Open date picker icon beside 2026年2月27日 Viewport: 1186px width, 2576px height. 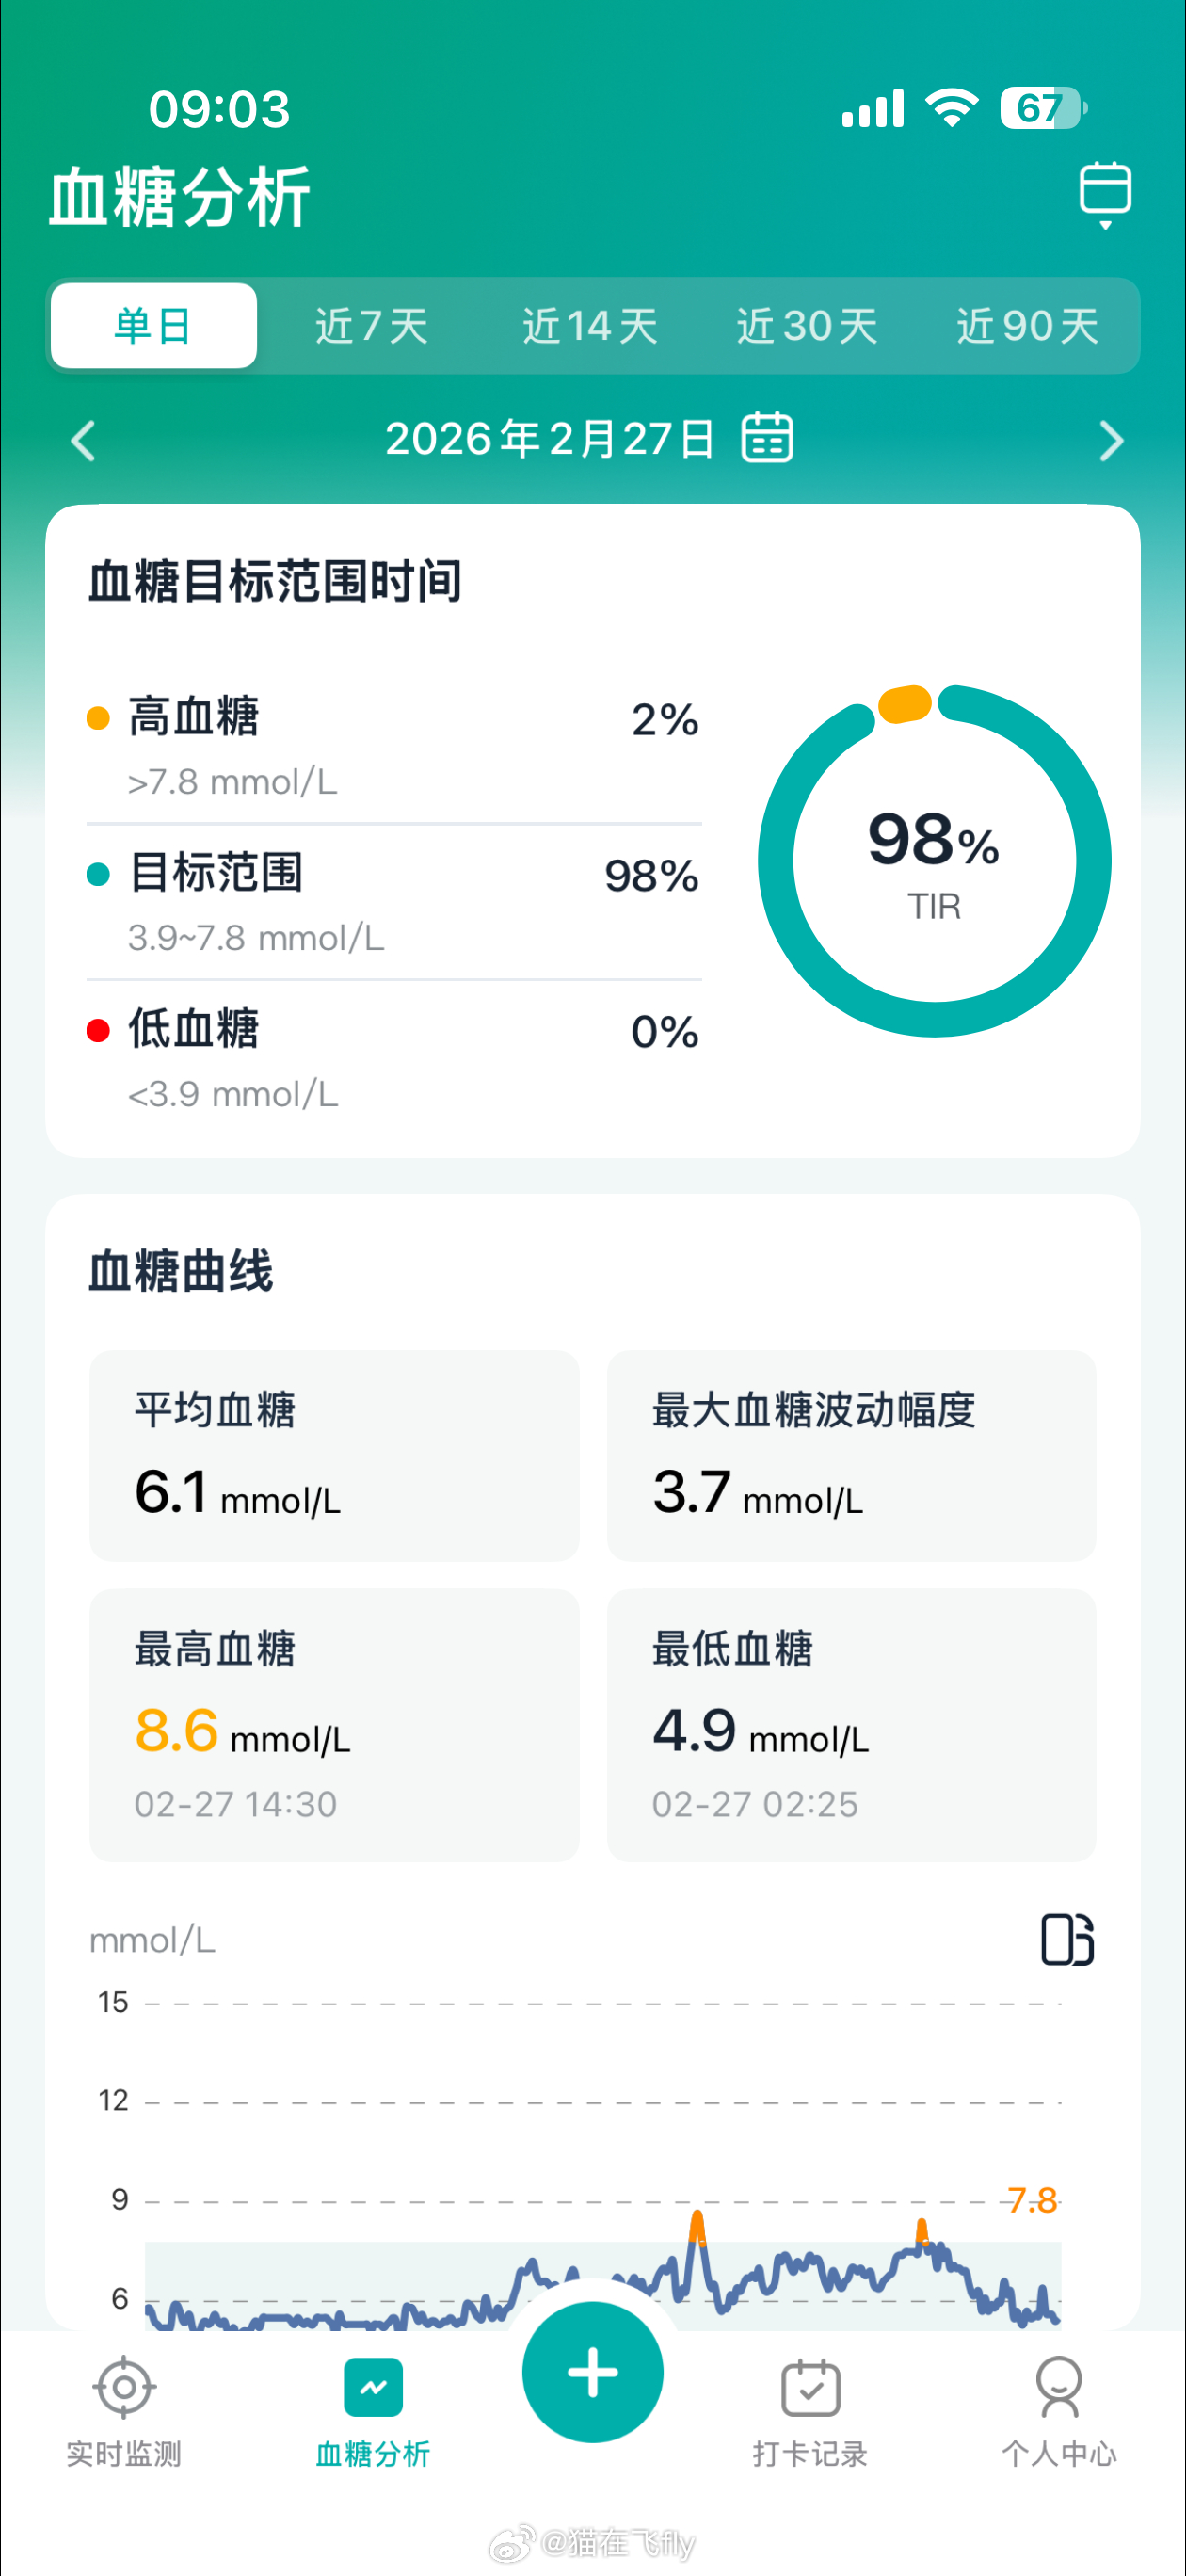pos(767,438)
